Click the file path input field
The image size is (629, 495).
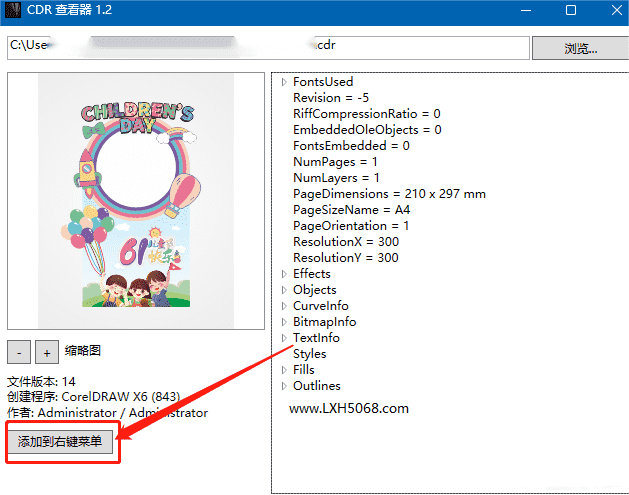click(x=268, y=48)
